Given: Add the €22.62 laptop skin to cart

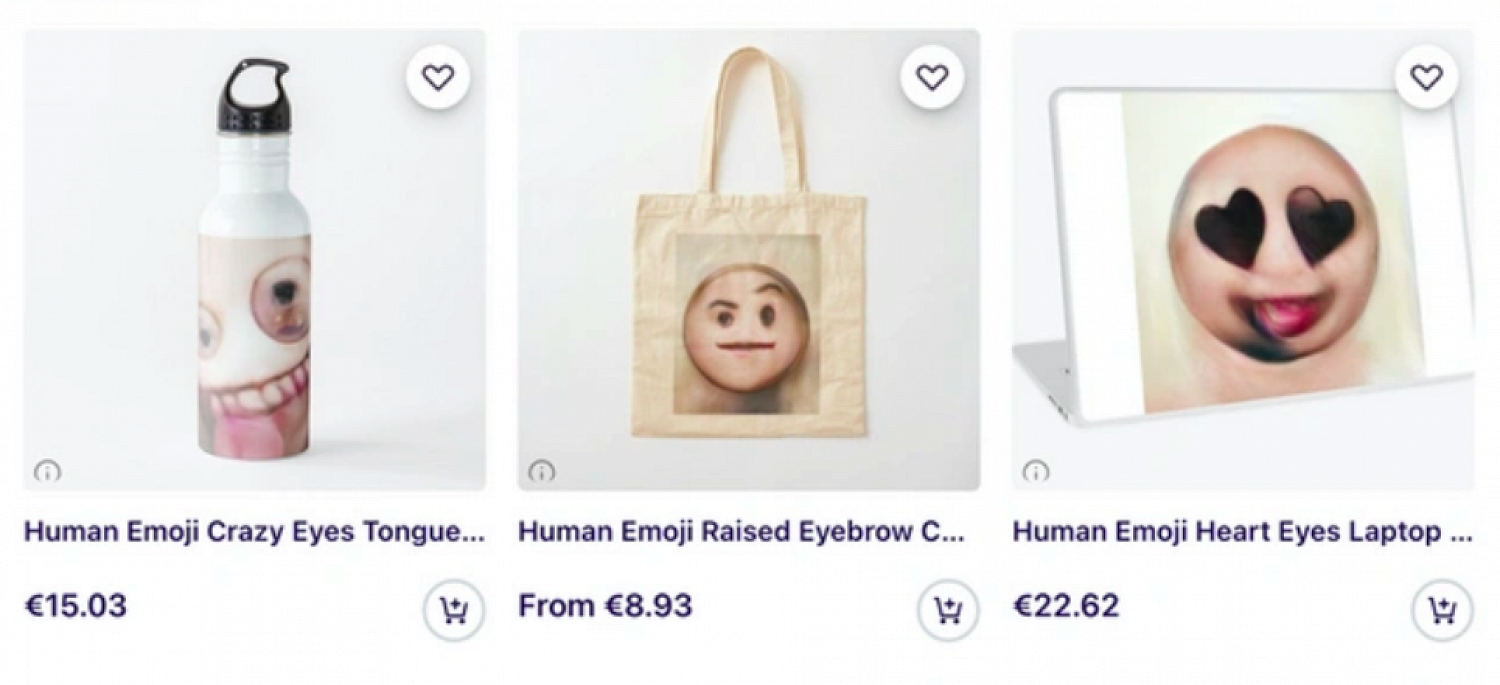Looking at the screenshot, I should 1442,610.
